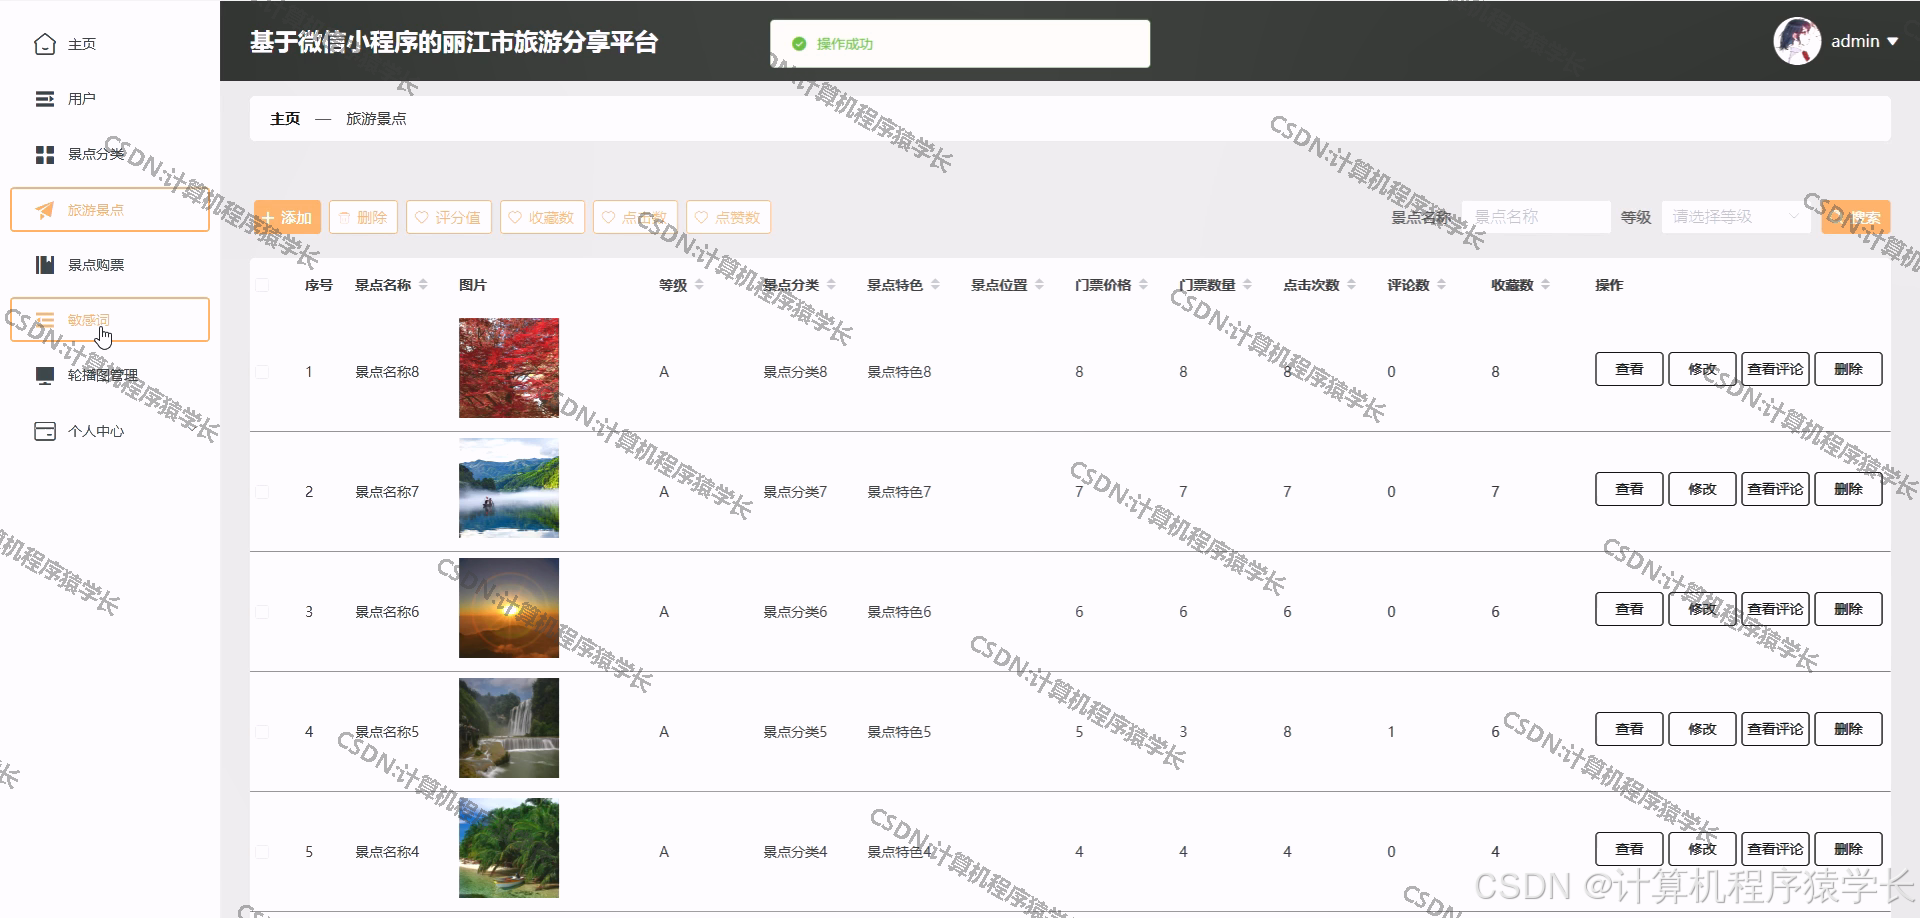Viewport: 1920px width, 918px height.
Task: Sort by 景点名称 column arrows
Action: [423, 285]
